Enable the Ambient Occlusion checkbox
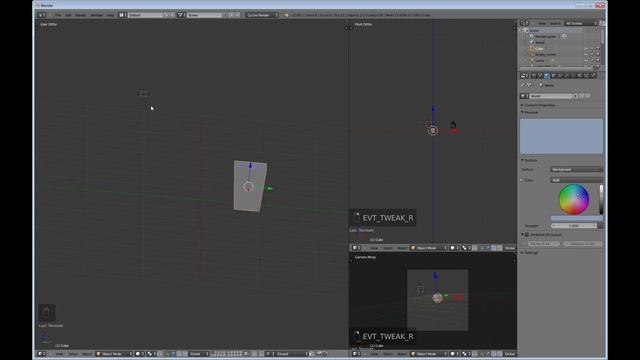Image resolution: width=640 pixels, height=360 pixels. (527, 235)
